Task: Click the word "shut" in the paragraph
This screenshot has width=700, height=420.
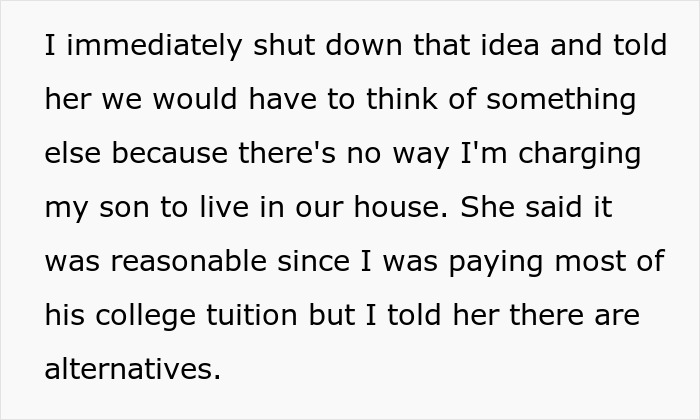Action: click(283, 47)
